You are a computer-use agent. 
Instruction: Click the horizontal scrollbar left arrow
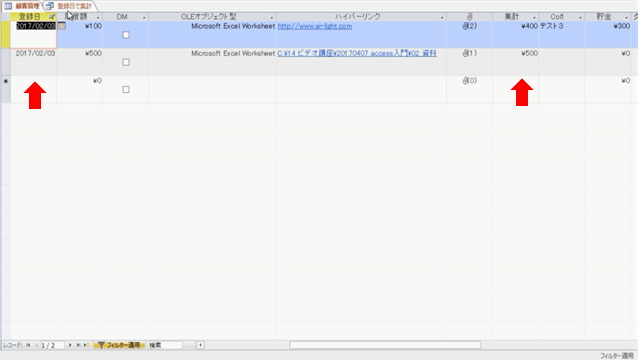click(x=200, y=345)
